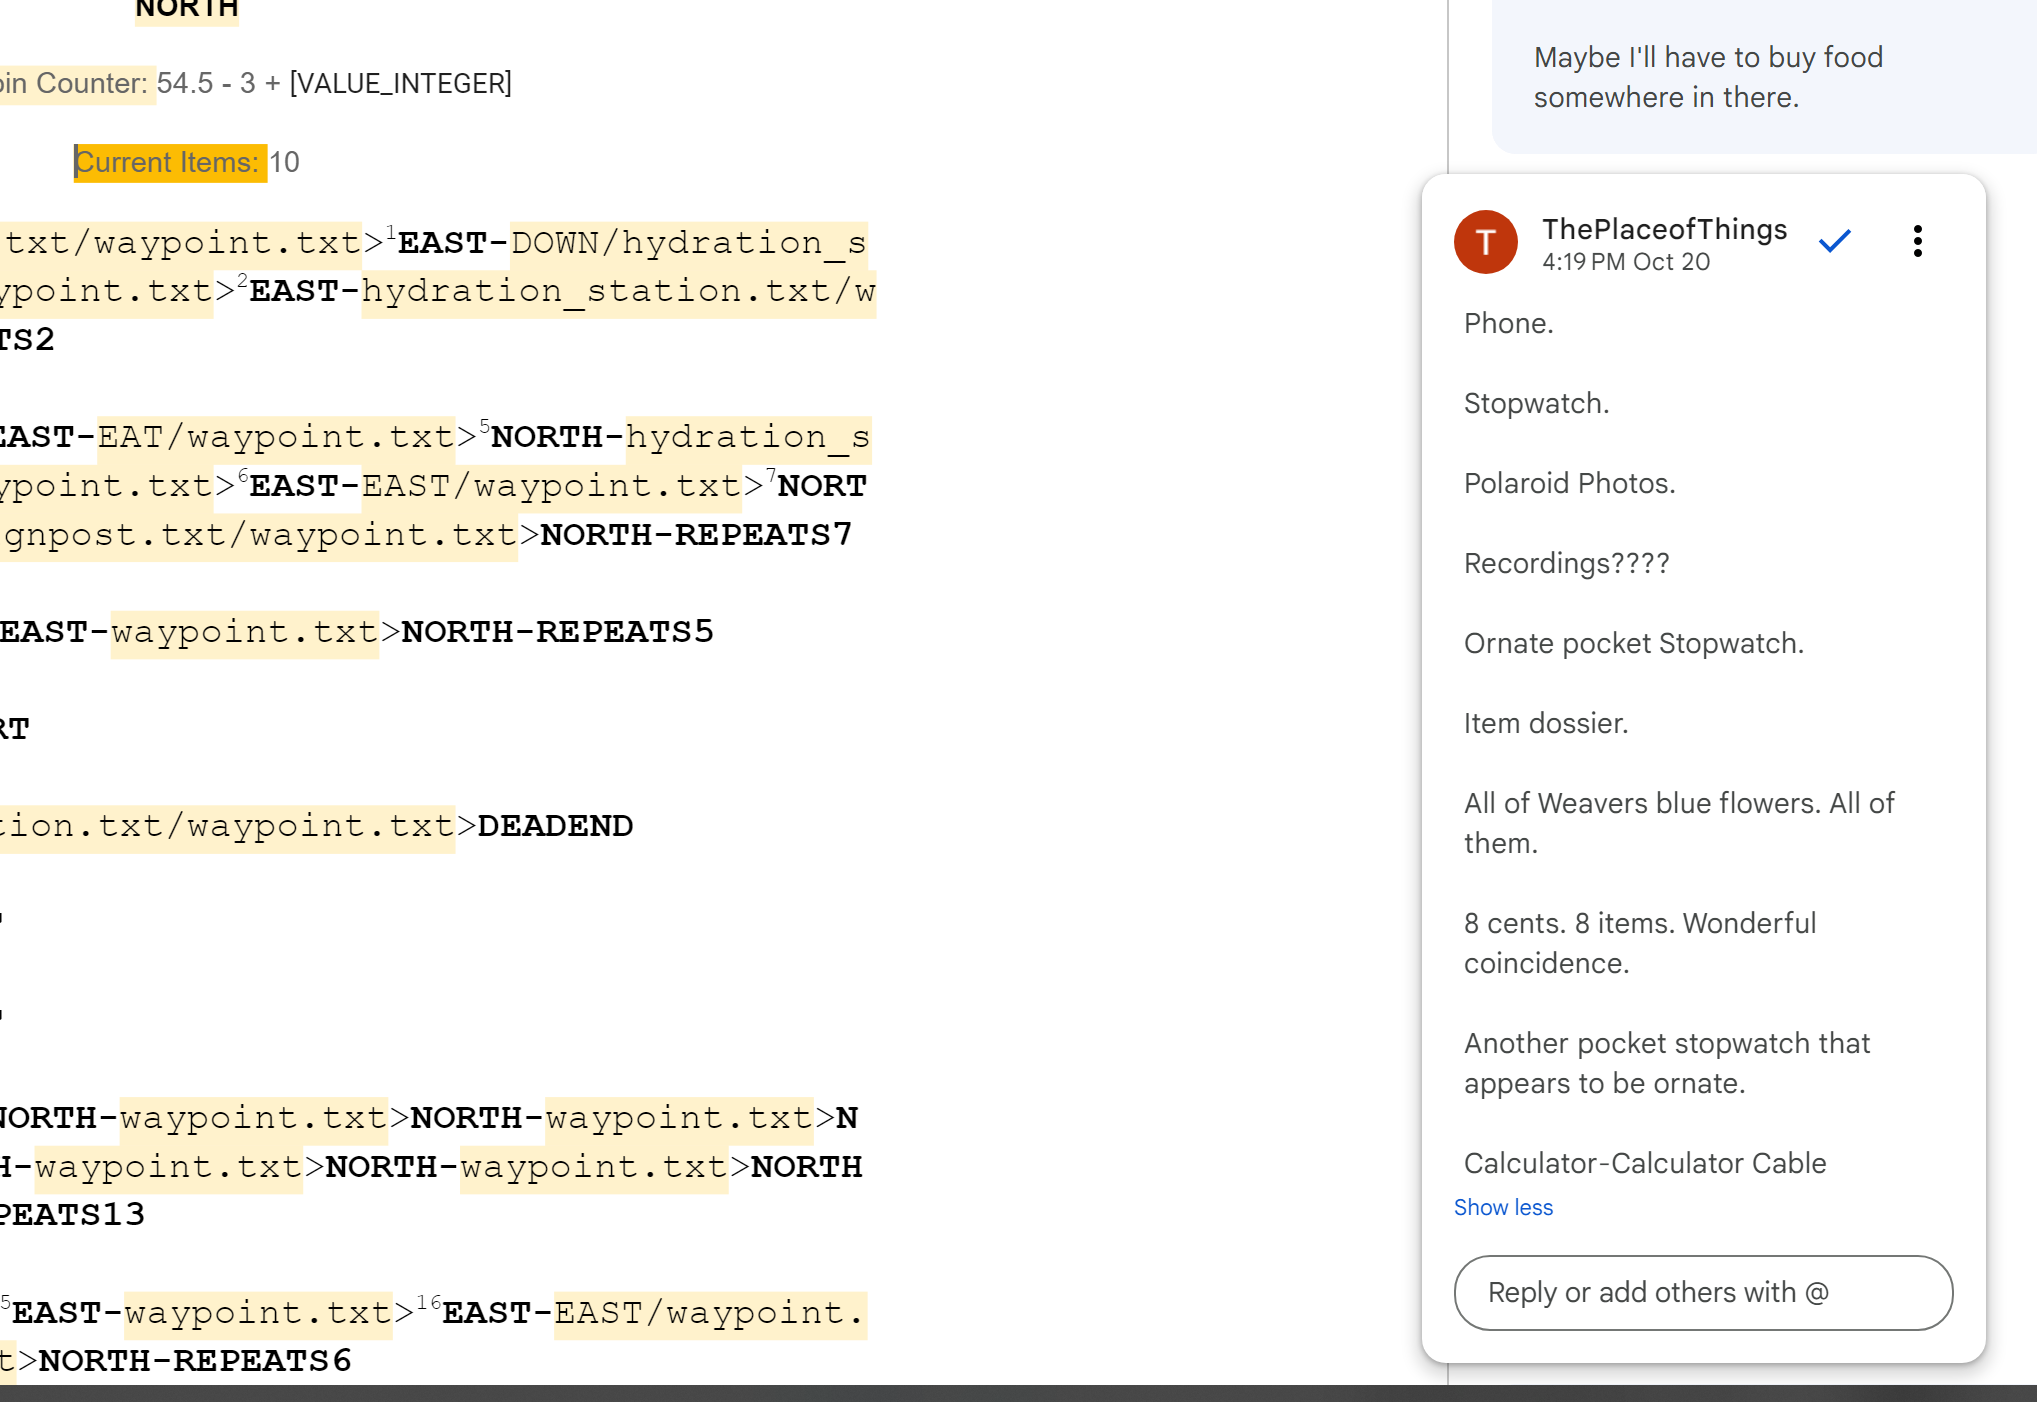The width and height of the screenshot is (2037, 1402).
Task: Click the "Recordings????" comment line
Action: pyautogui.click(x=1566, y=563)
